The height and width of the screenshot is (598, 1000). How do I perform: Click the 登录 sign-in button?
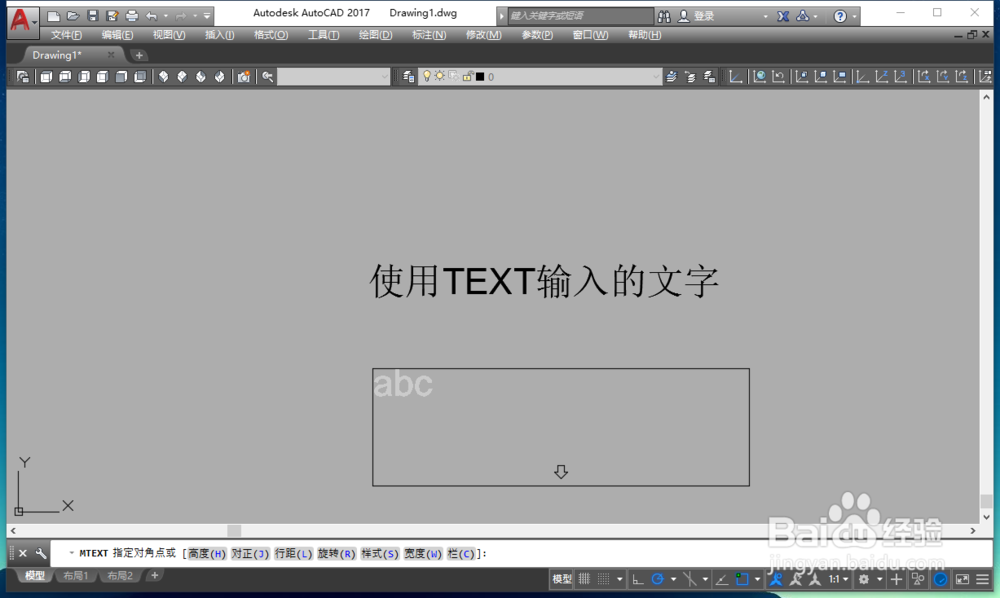(x=696, y=16)
